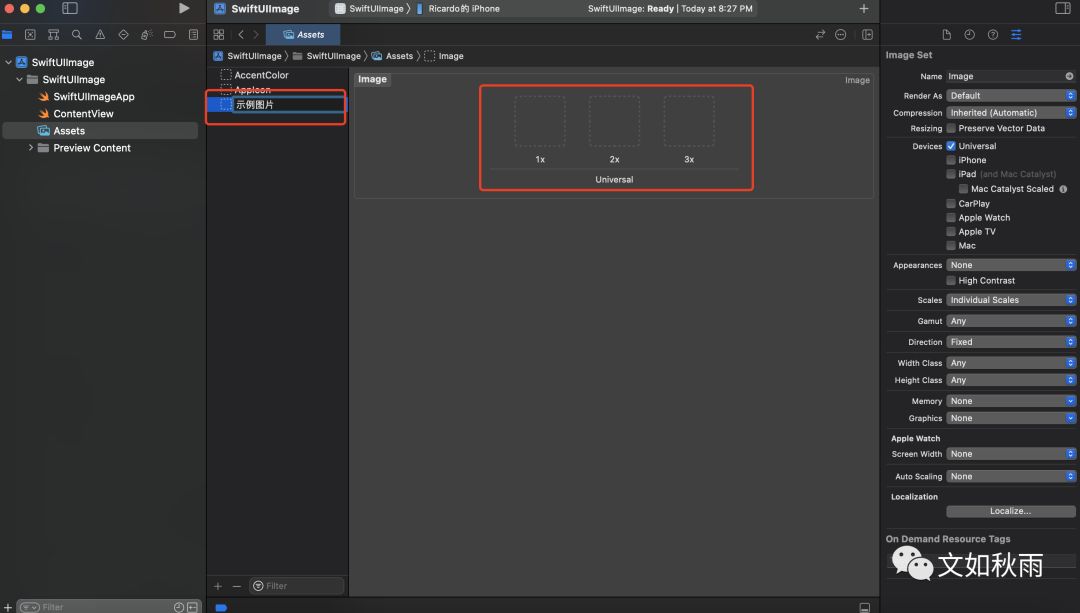Go back in editor history

point(240,34)
